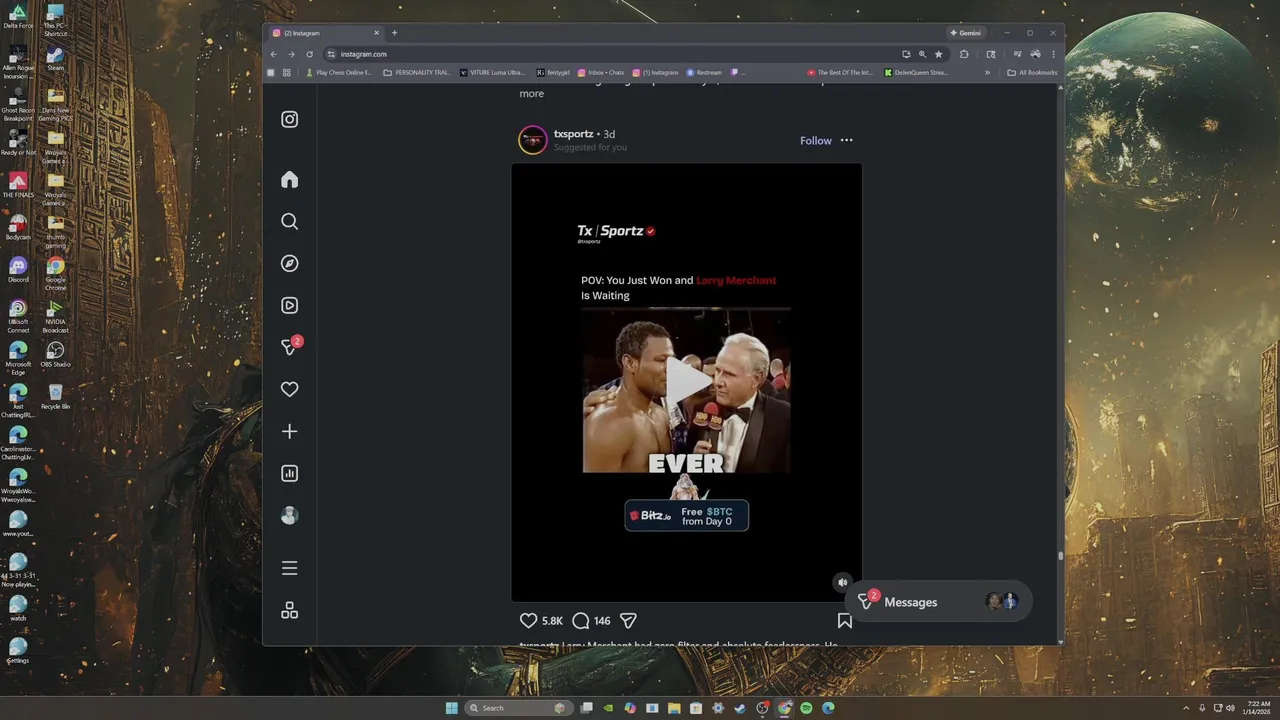Open a new Chrome tab

pyautogui.click(x=394, y=33)
